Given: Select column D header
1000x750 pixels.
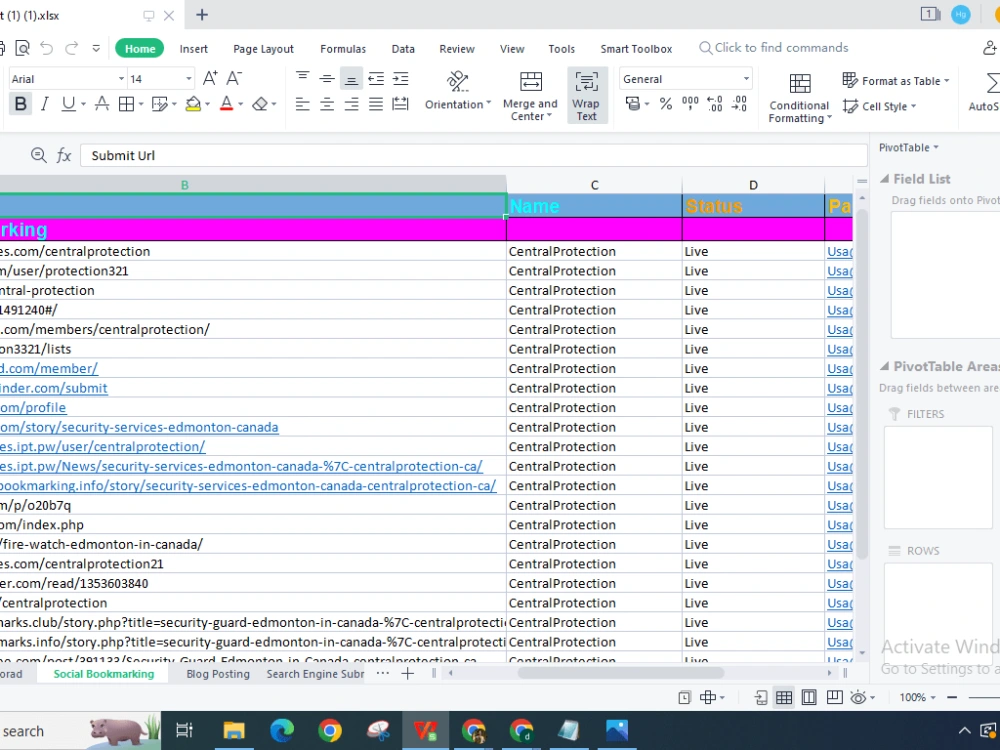Looking at the screenshot, I should pos(753,185).
